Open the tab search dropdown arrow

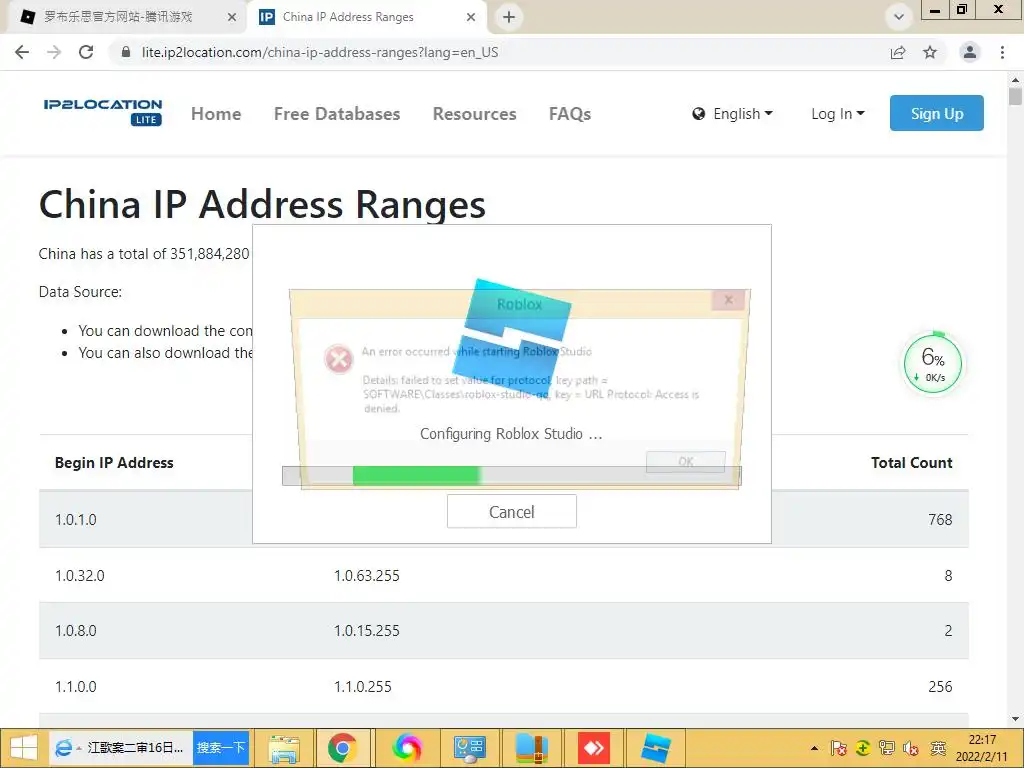(x=899, y=17)
